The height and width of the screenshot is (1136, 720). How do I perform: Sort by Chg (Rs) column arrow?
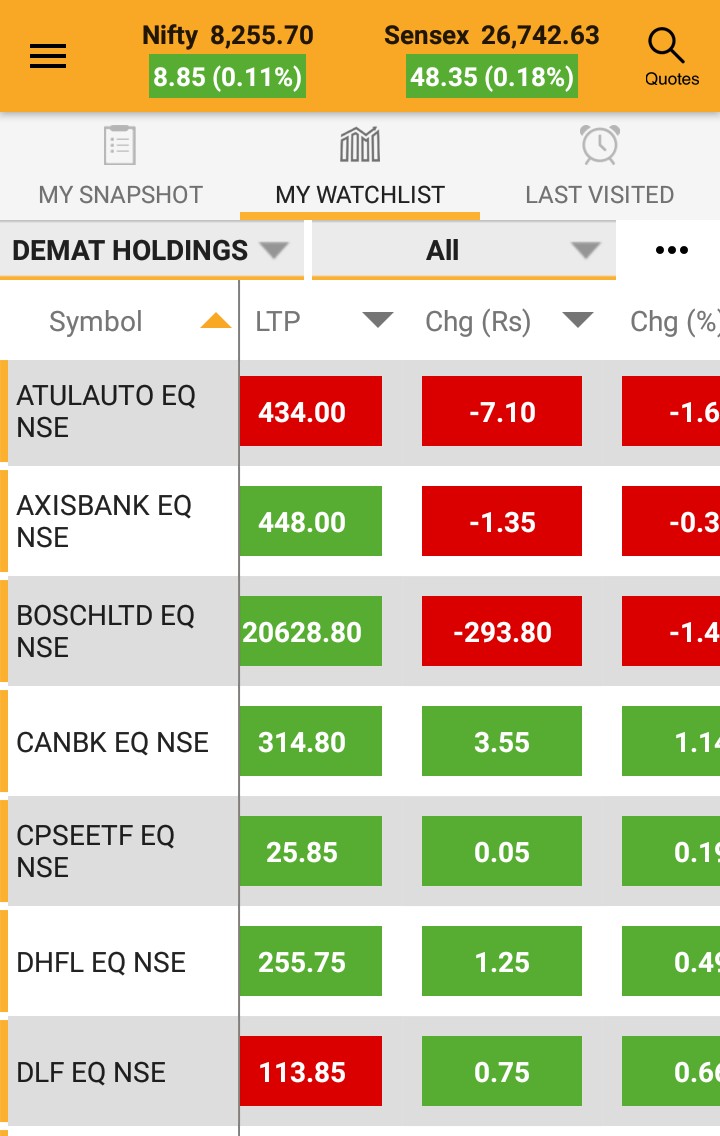click(578, 321)
